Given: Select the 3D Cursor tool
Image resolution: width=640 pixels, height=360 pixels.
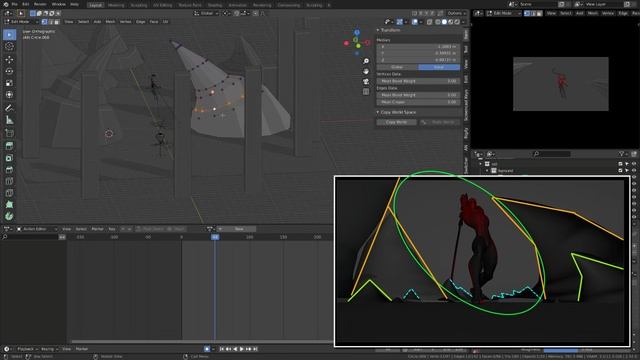Looking at the screenshot, I should pyautogui.click(x=9, y=47).
